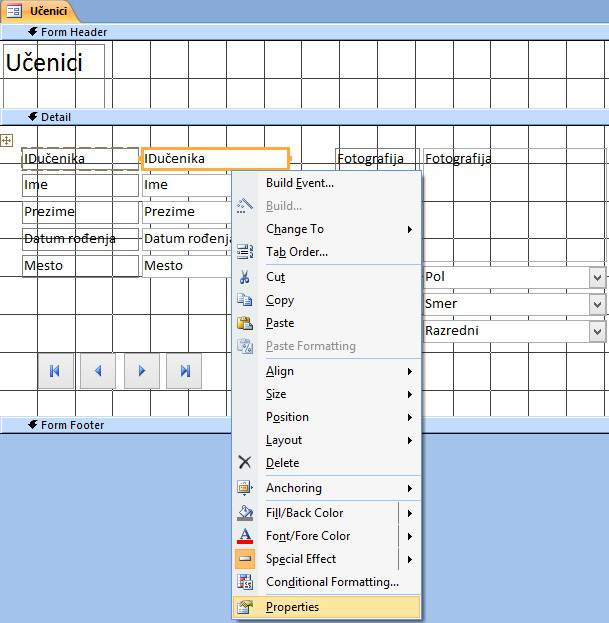Image resolution: width=609 pixels, height=623 pixels.
Task: Click the Font/Fore Color letter icon
Action: tap(245, 536)
